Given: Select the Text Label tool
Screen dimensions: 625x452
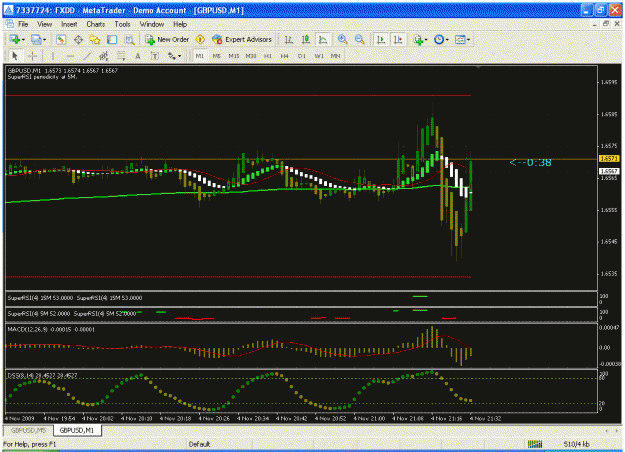Looking at the screenshot, I should (155, 56).
